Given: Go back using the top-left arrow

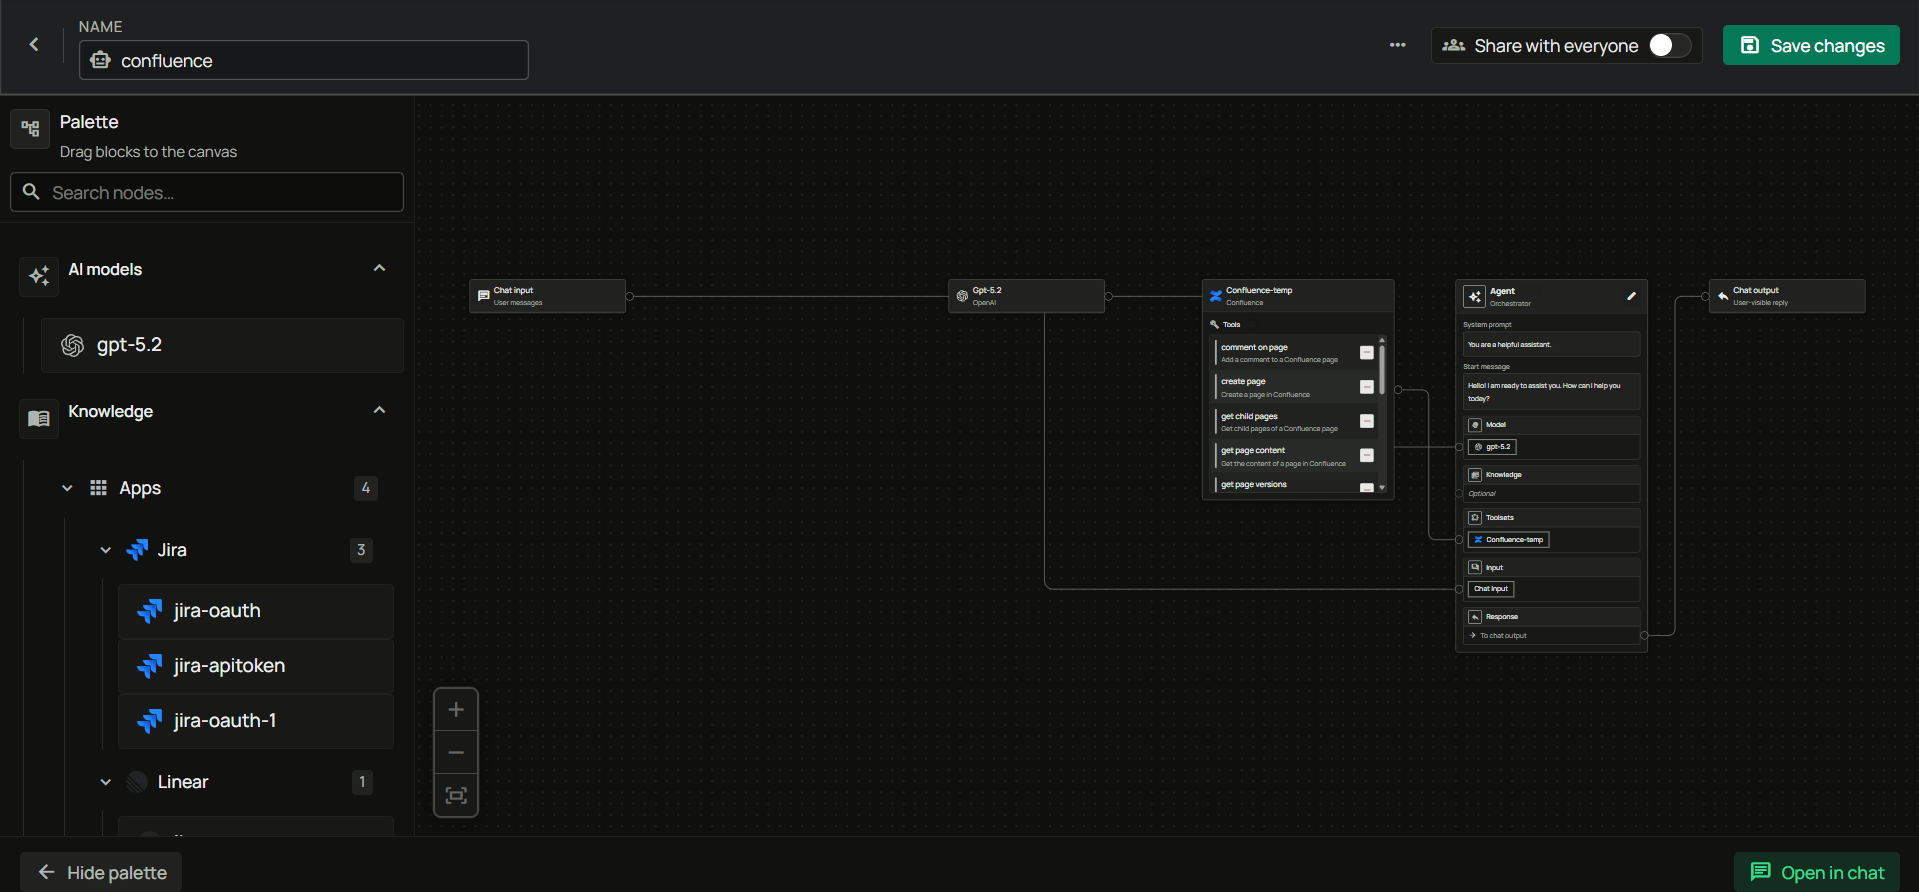Looking at the screenshot, I should pyautogui.click(x=34, y=44).
